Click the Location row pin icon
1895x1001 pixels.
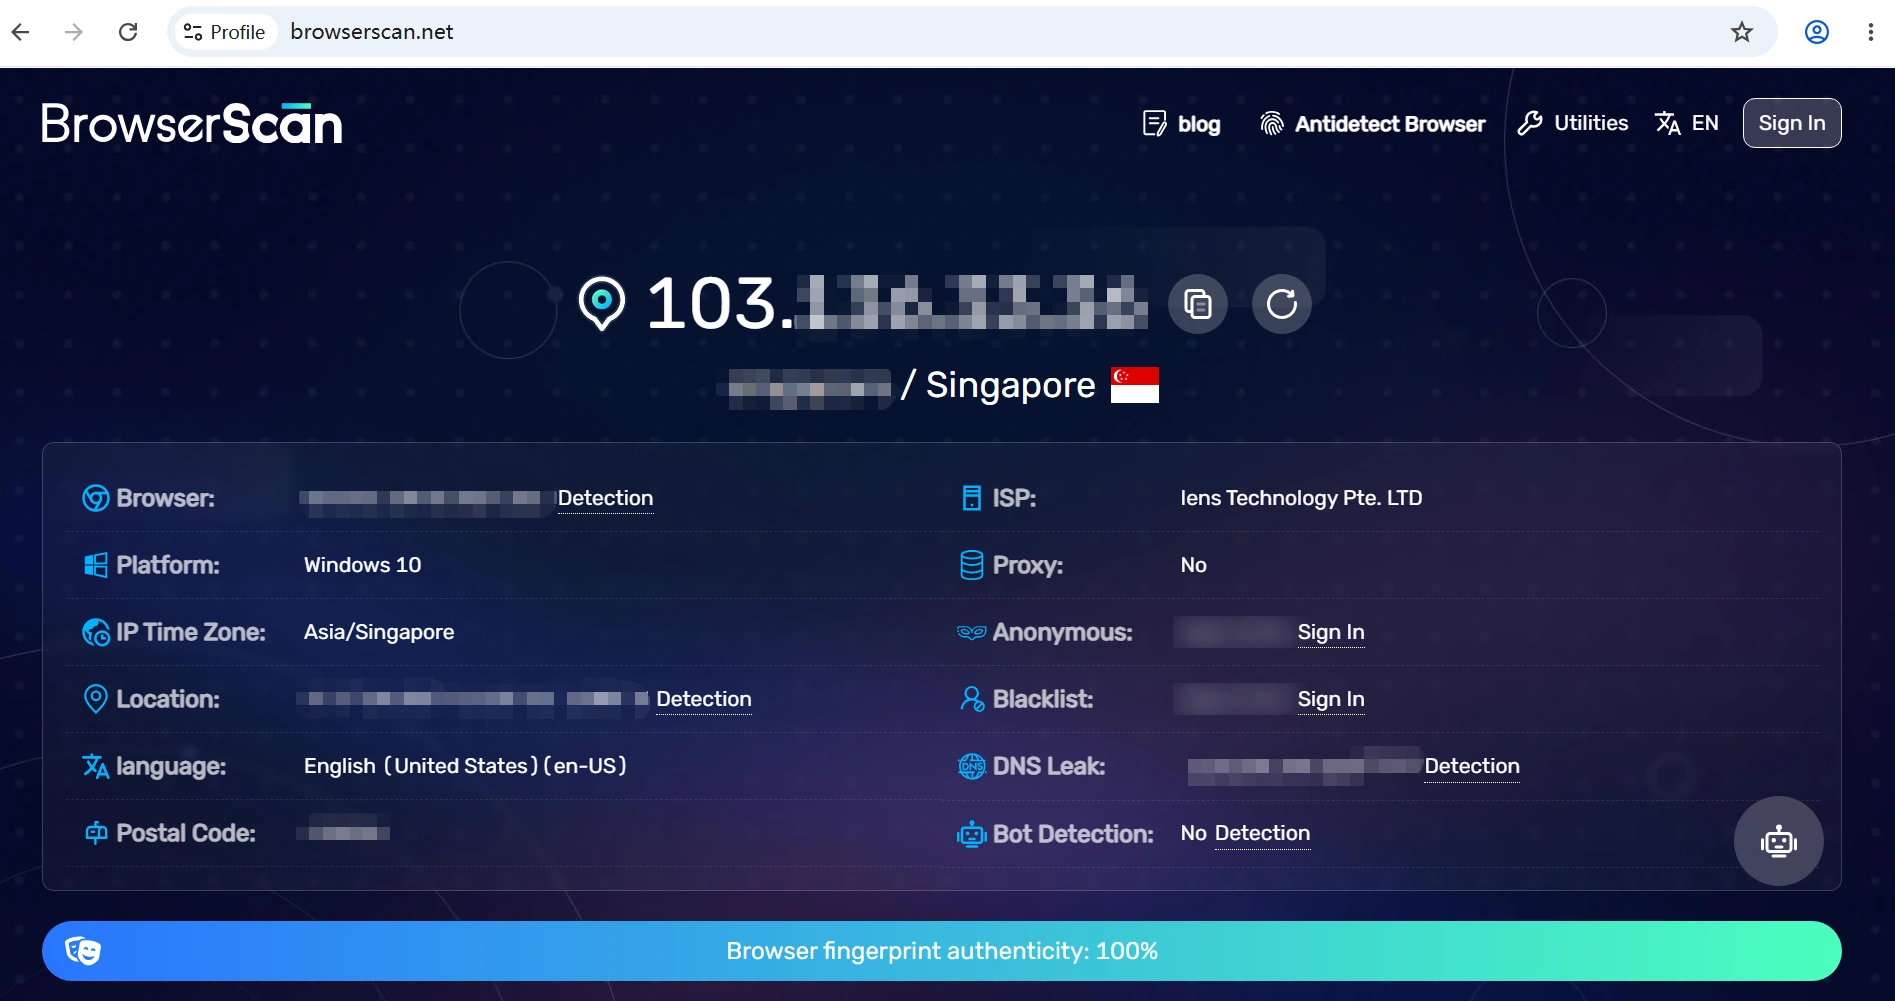point(96,699)
